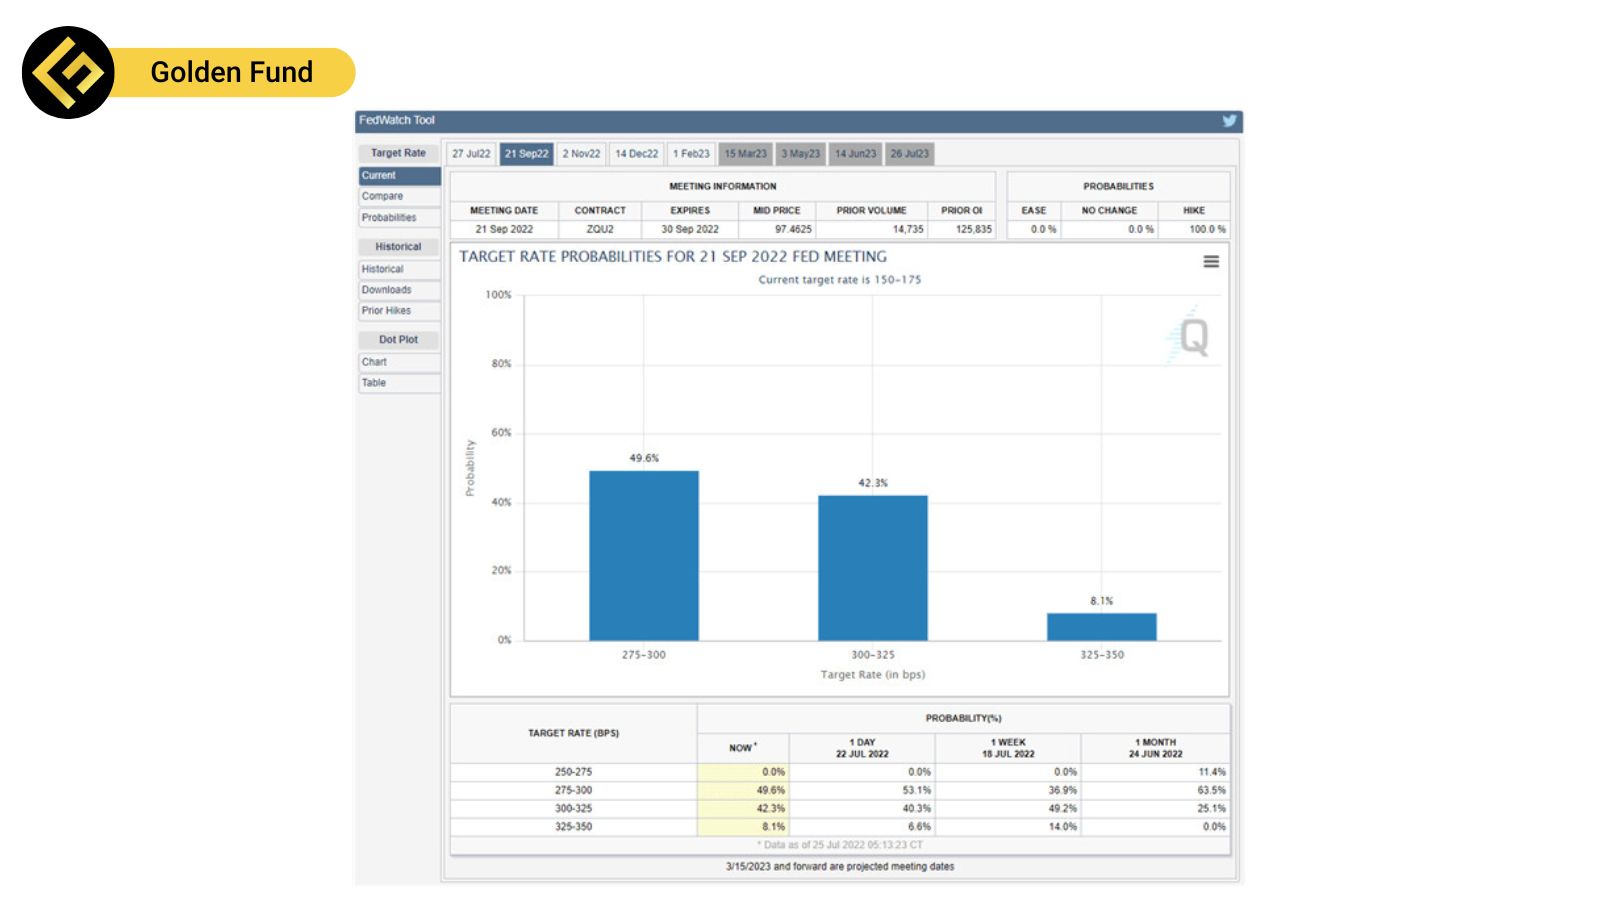
Task: Click the HIKE probability 100.0 %
Action: click(x=1207, y=230)
